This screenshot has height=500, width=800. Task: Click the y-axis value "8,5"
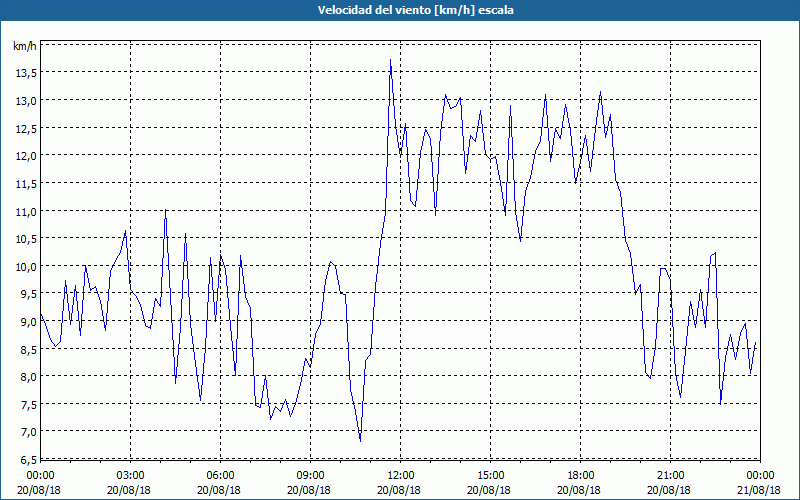point(28,350)
